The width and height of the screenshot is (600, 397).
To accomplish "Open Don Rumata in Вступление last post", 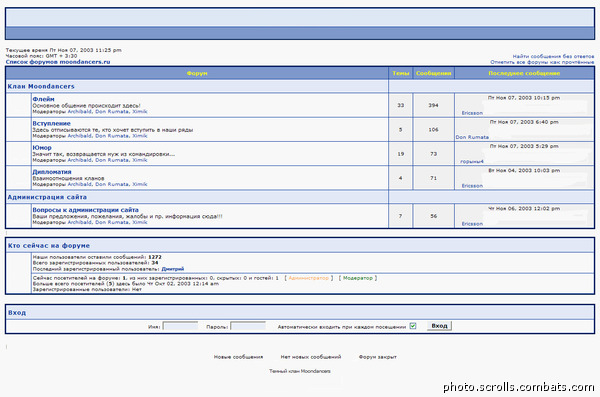I will click(472, 137).
